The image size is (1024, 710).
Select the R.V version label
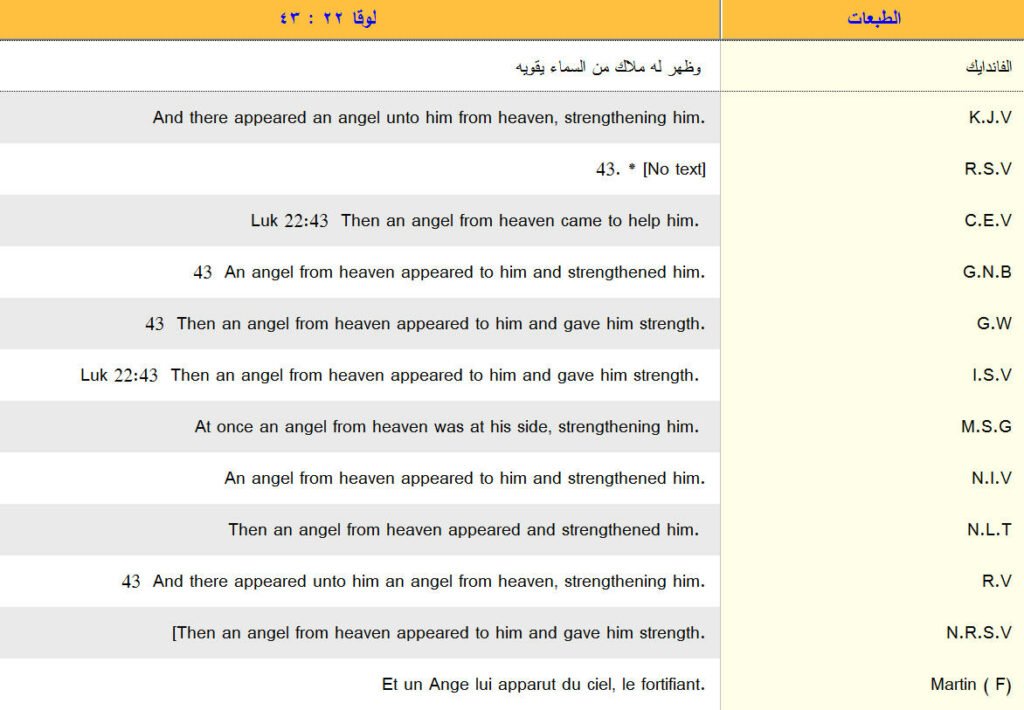click(x=997, y=581)
